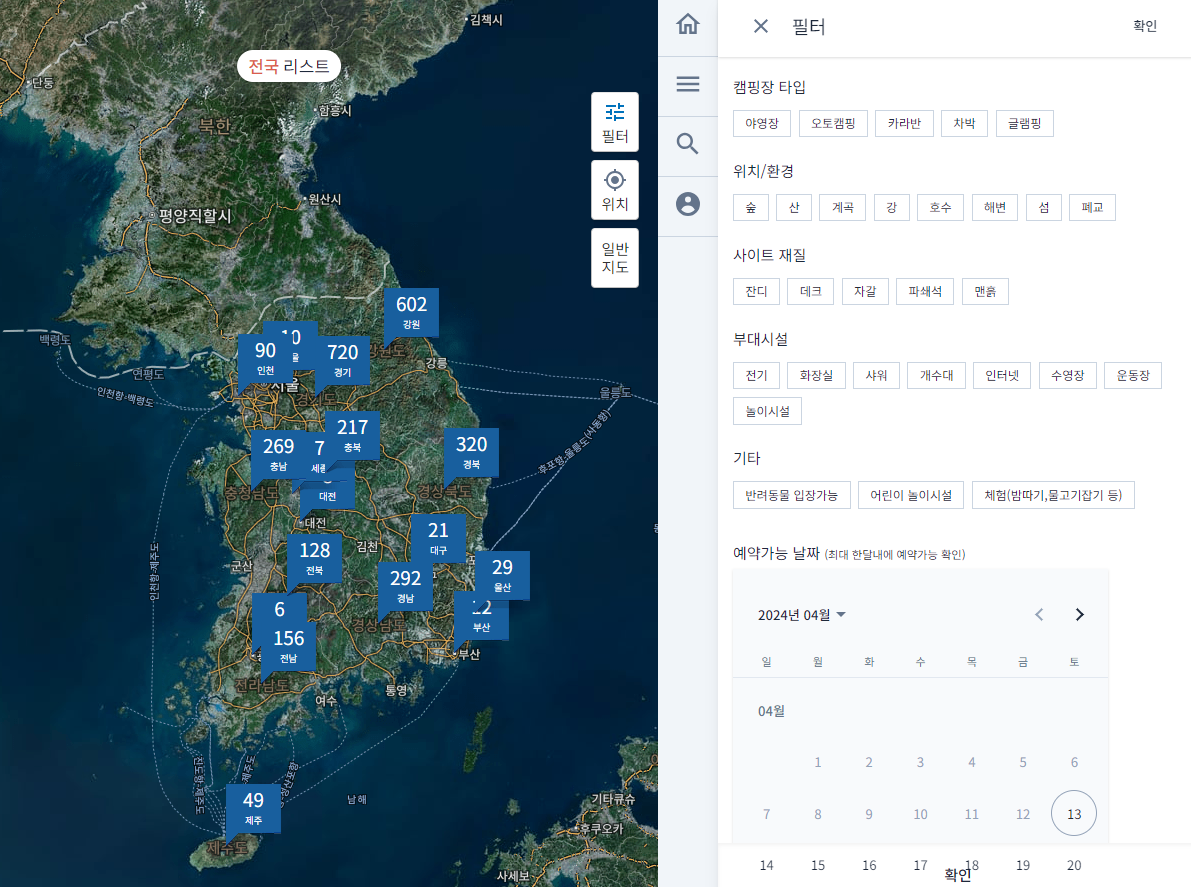
Task: Select the 제주 49 map marker
Action: [x=253, y=808]
